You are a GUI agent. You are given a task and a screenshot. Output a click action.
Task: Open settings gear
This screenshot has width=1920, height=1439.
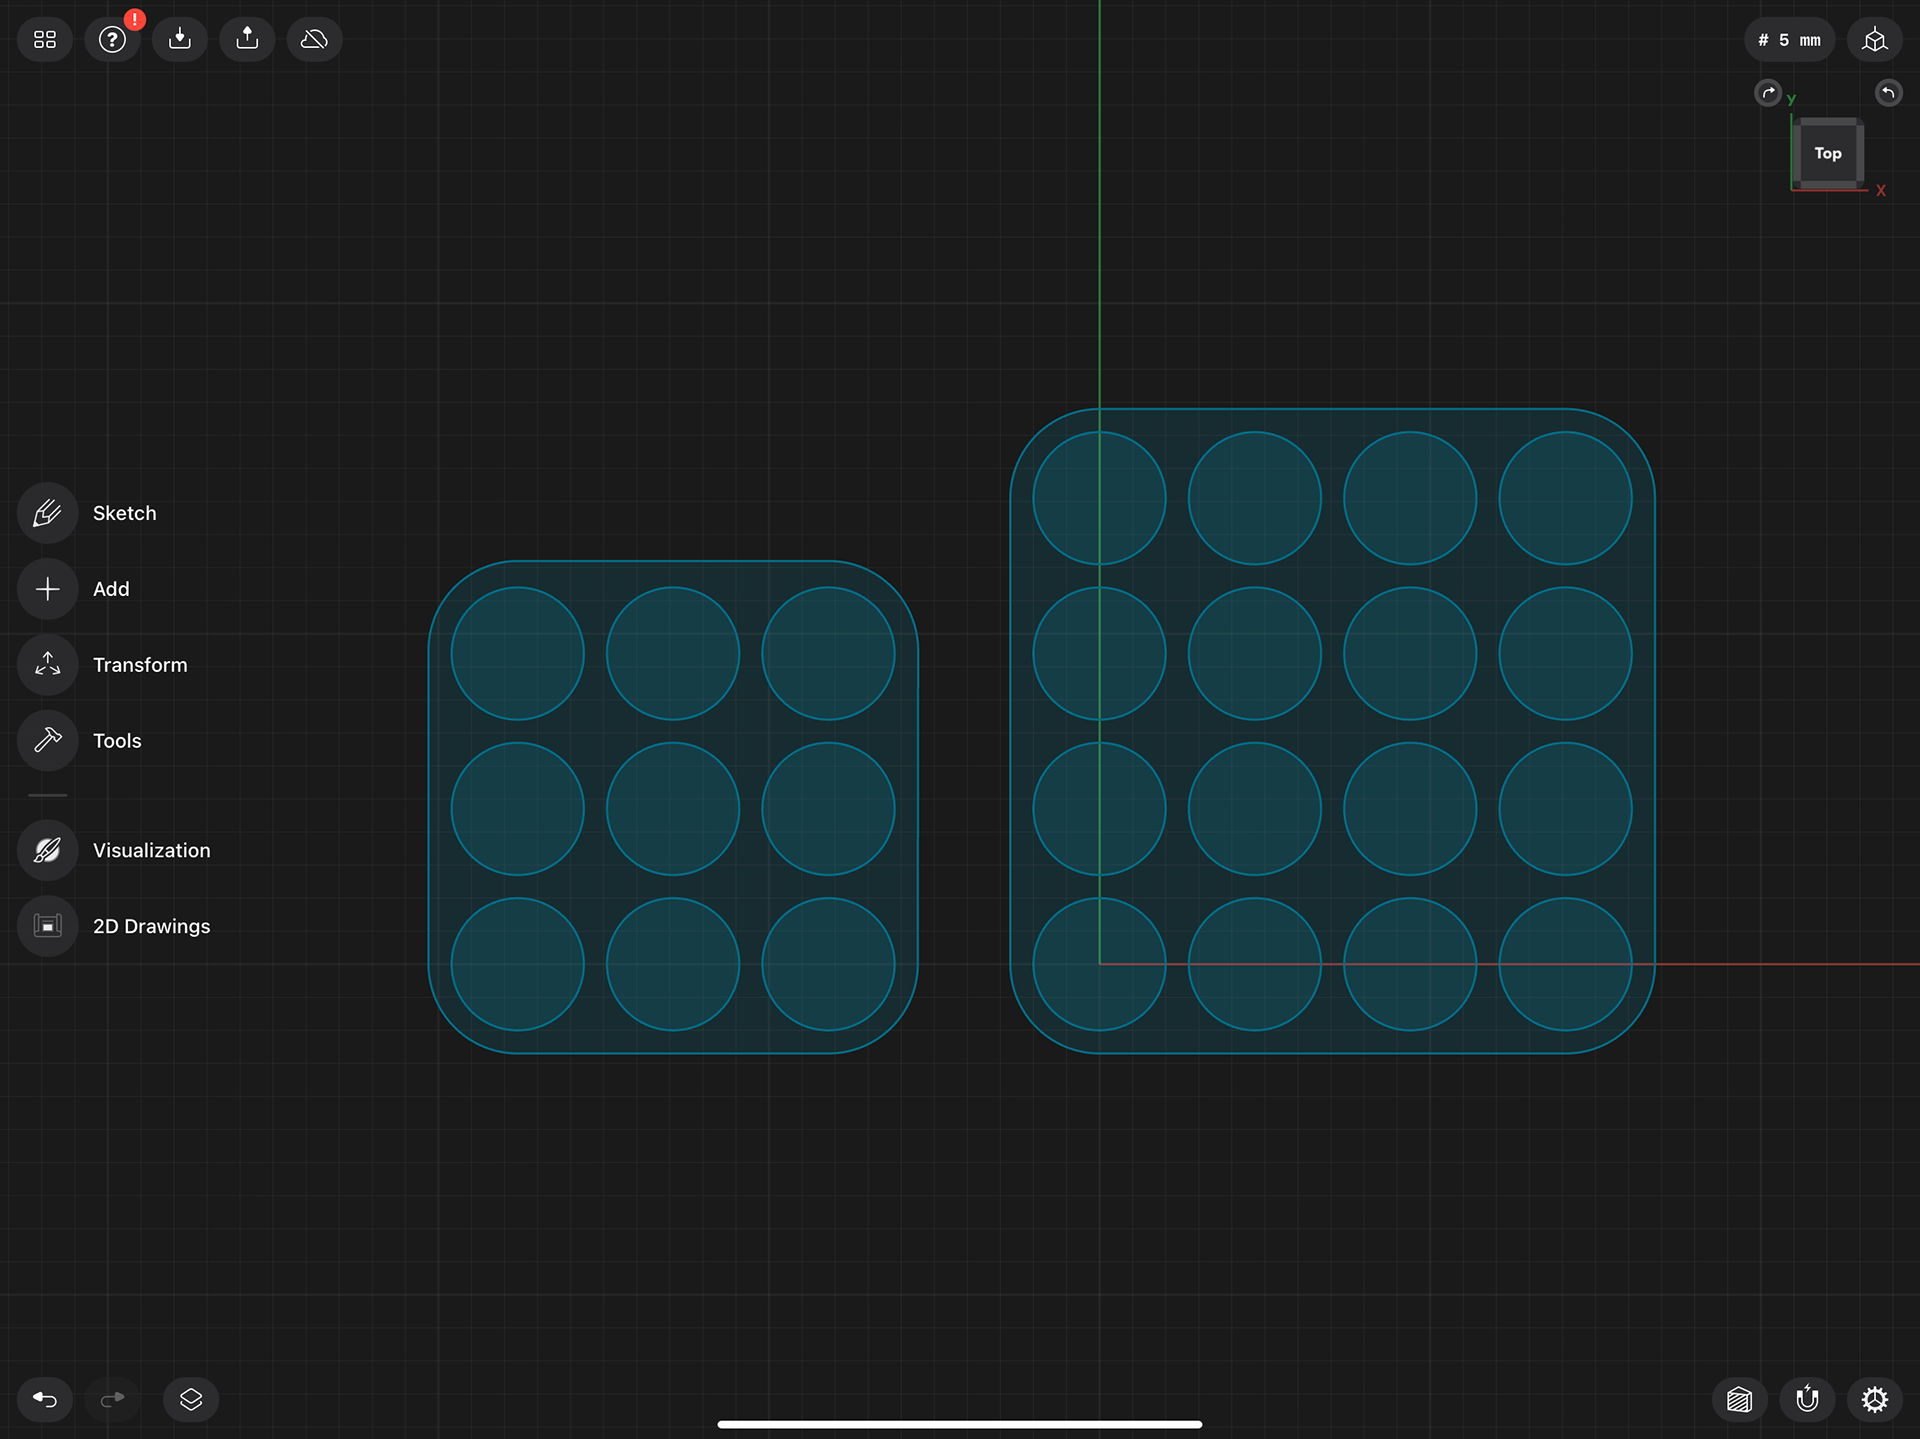coord(1874,1398)
